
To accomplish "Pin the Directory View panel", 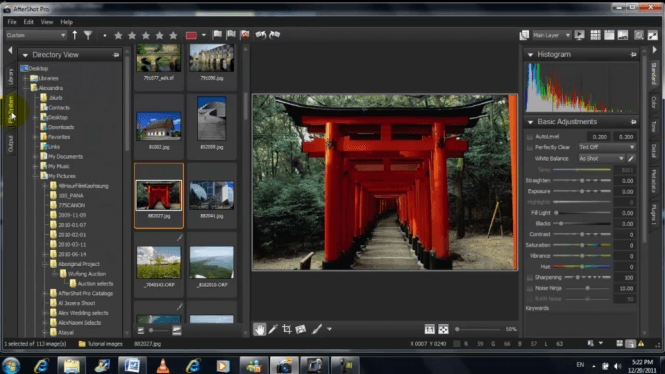I will pos(116,55).
